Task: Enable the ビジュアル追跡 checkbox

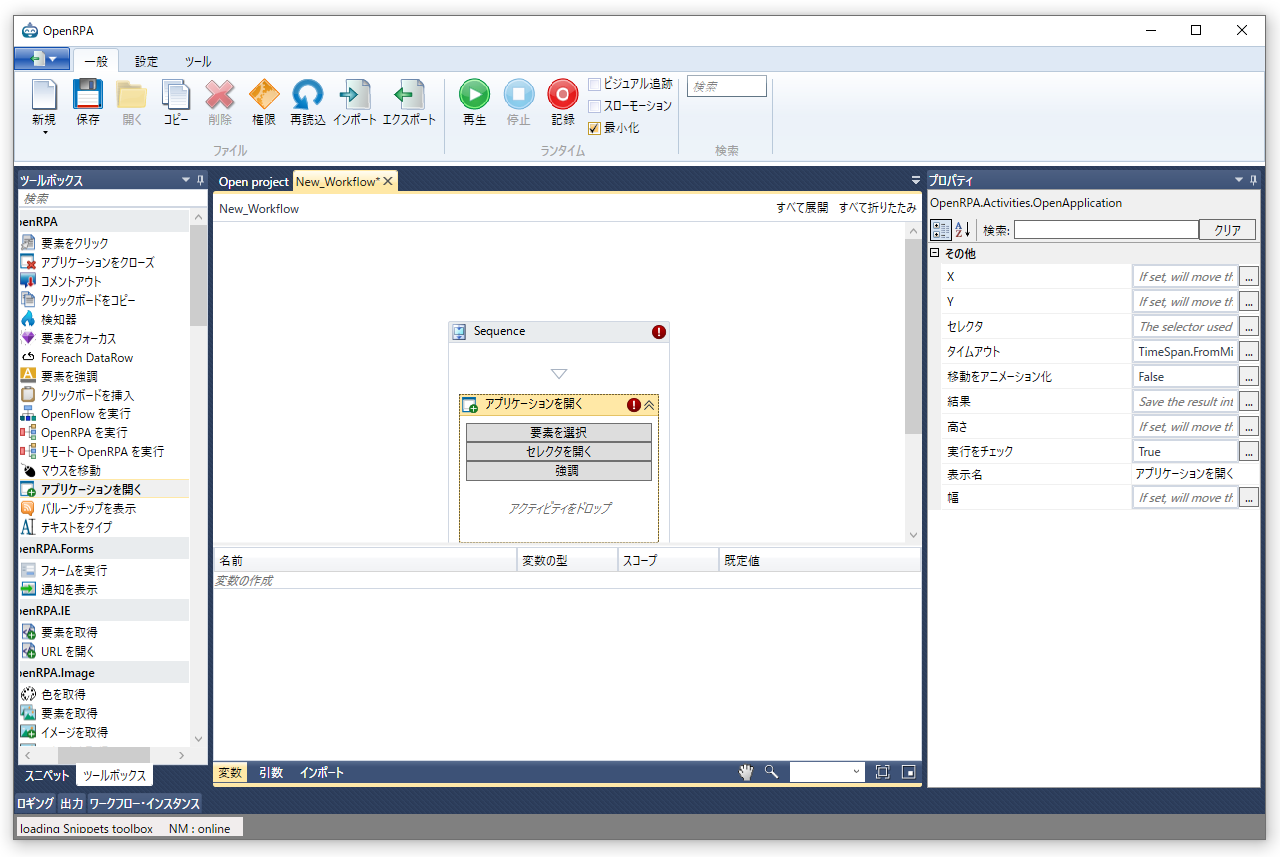Action: pyautogui.click(x=594, y=84)
